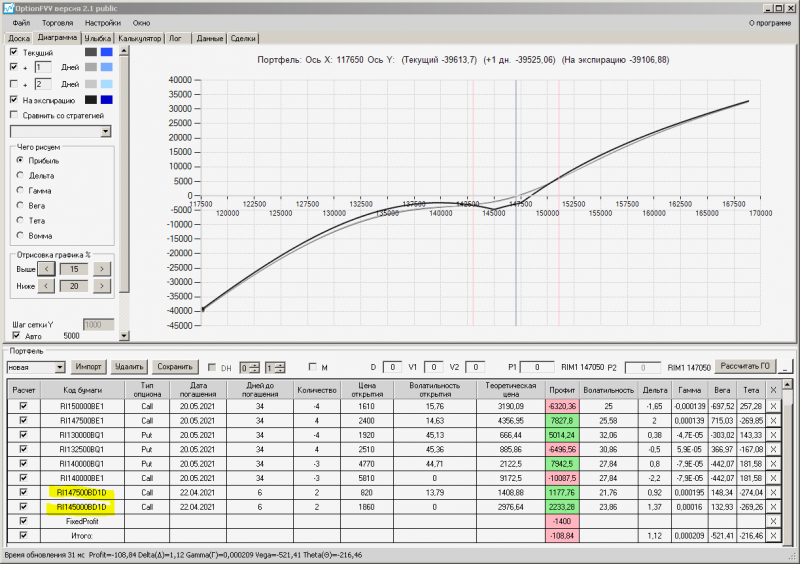Click the Сохранить button
This screenshot has width=800, height=564.
(x=174, y=366)
